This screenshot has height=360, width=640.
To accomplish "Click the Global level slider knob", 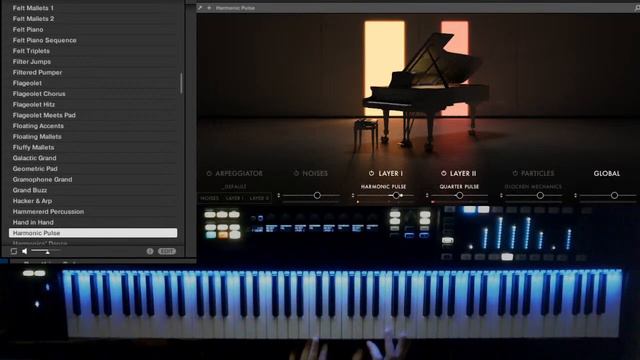I will coord(614,196).
